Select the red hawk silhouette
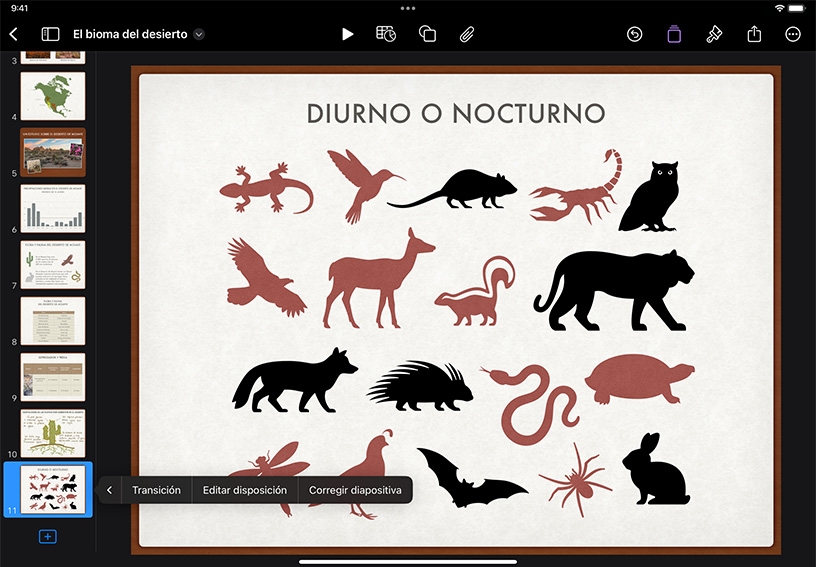This screenshot has height=567, width=816. click(x=266, y=277)
